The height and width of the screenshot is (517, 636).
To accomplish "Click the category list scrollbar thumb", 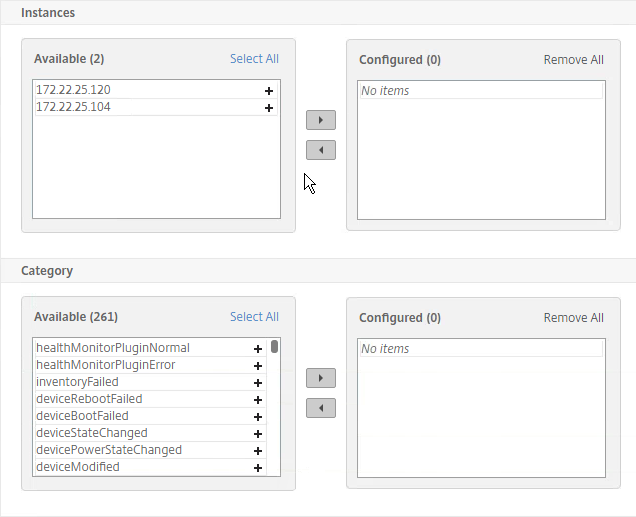I will coord(275,347).
